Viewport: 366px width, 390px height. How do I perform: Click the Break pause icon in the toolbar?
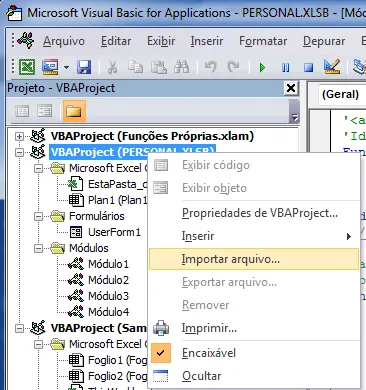coord(286,68)
